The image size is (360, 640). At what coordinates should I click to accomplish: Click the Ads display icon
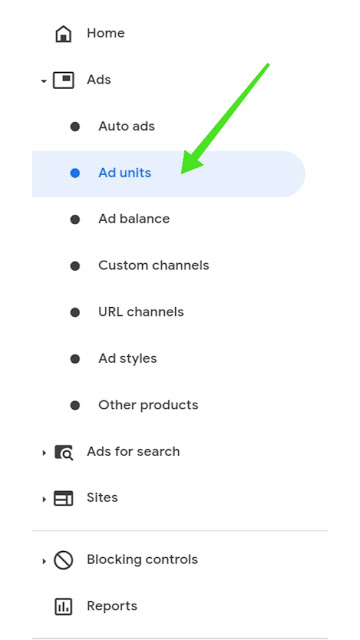63,80
